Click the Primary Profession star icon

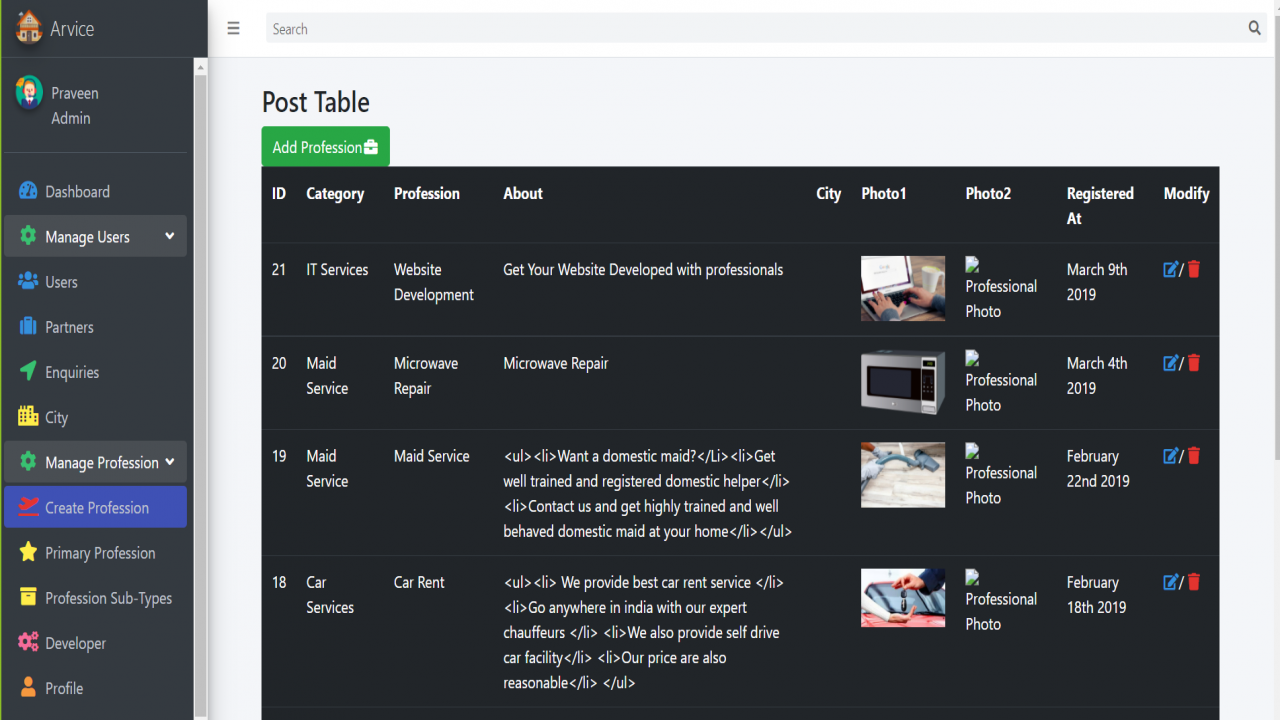point(28,552)
